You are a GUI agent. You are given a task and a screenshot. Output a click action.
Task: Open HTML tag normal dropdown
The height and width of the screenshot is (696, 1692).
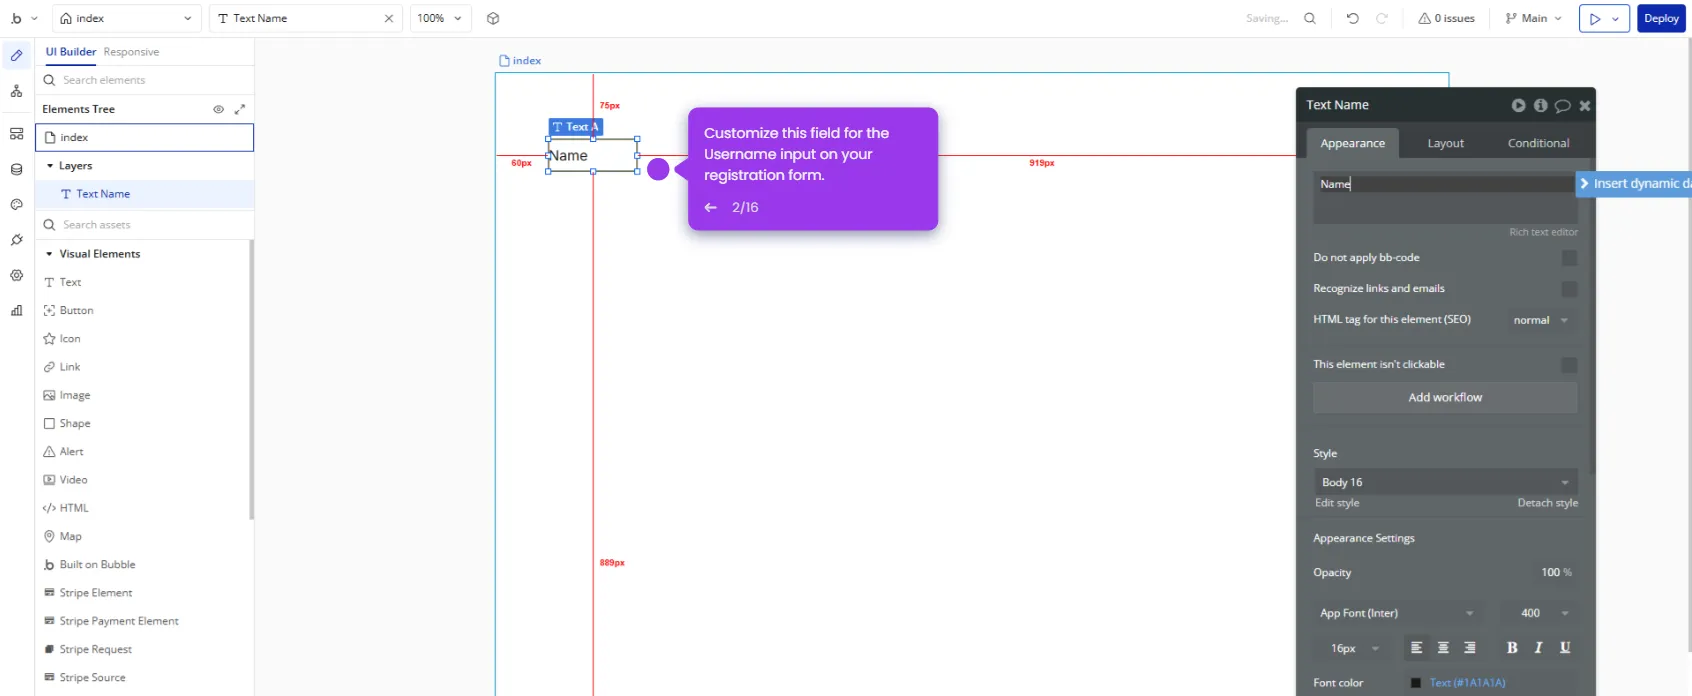(x=1541, y=320)
